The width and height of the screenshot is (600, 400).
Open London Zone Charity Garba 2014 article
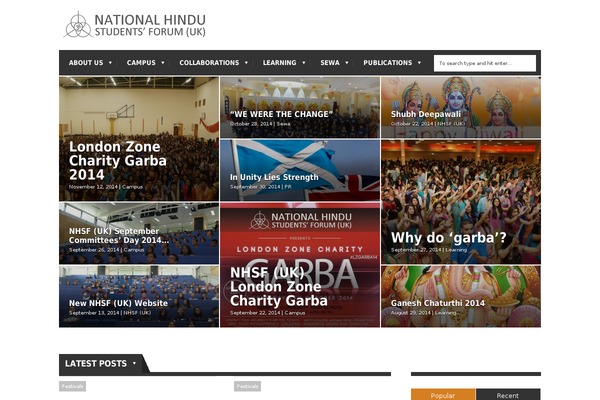(x=118, y=161)
